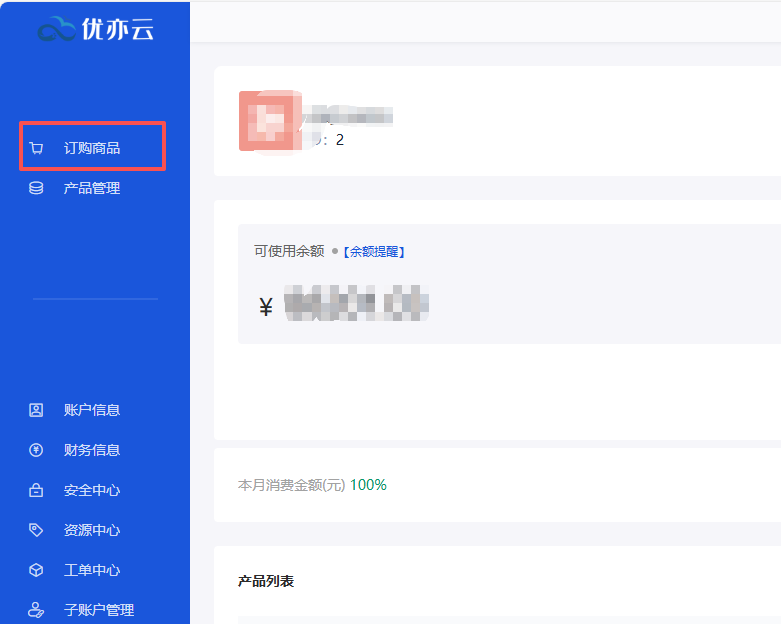This screenshot has width=781, height=624.
Task: Go to 产品管理 in the sidebar
Action: pyautogui.click(x=92, y=188)
